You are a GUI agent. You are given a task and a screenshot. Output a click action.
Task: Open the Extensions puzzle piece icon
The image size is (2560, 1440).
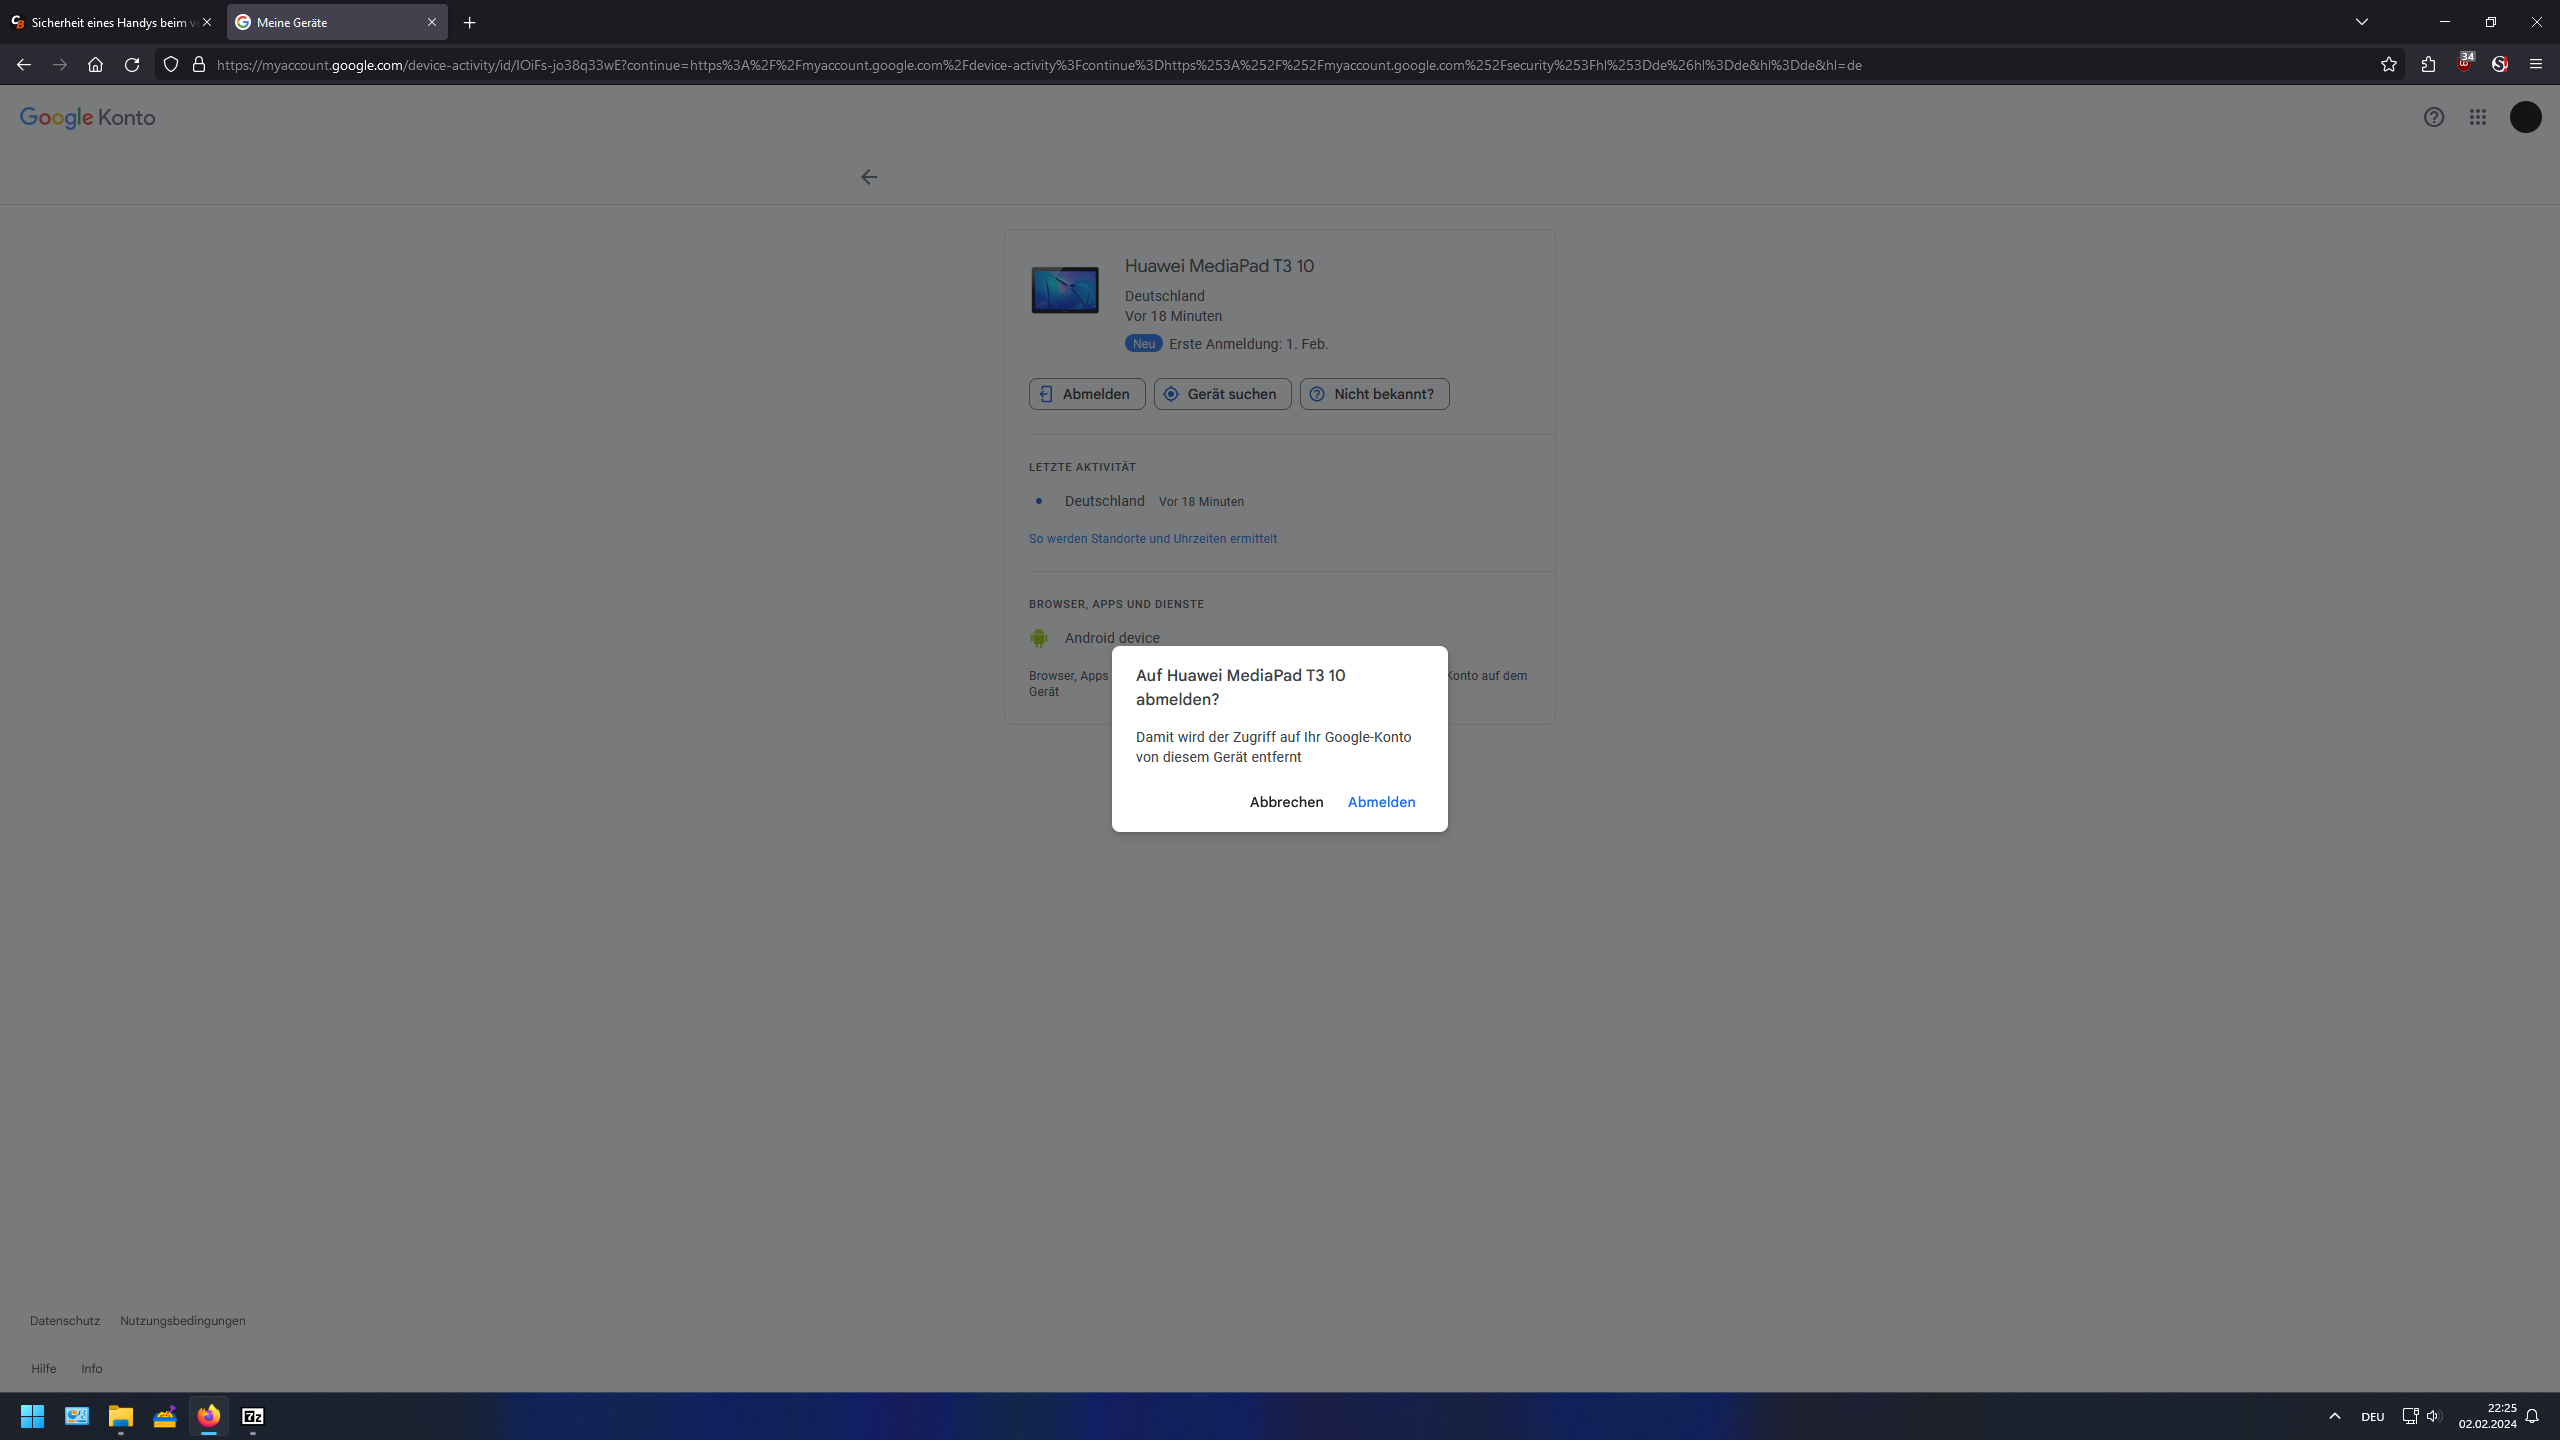coord(2428,64)
